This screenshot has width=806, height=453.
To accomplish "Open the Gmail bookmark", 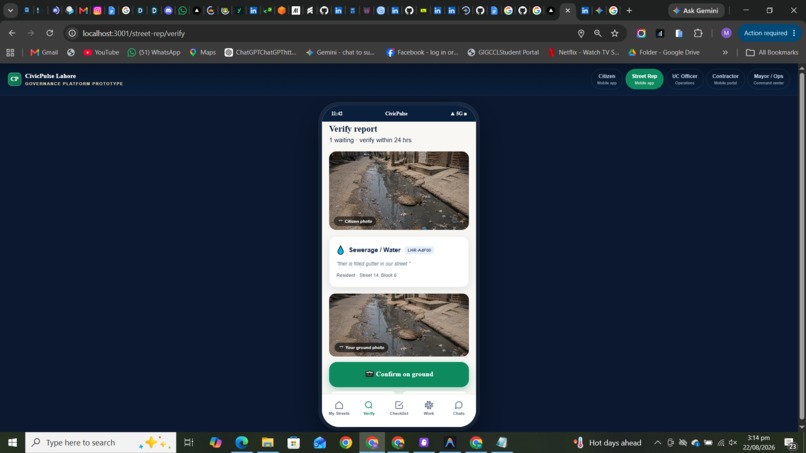I will [44, 52].
